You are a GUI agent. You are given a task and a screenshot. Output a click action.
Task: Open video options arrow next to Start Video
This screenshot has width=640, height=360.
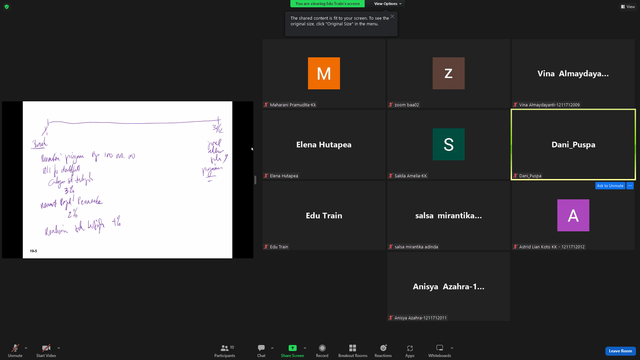(58, 348)
